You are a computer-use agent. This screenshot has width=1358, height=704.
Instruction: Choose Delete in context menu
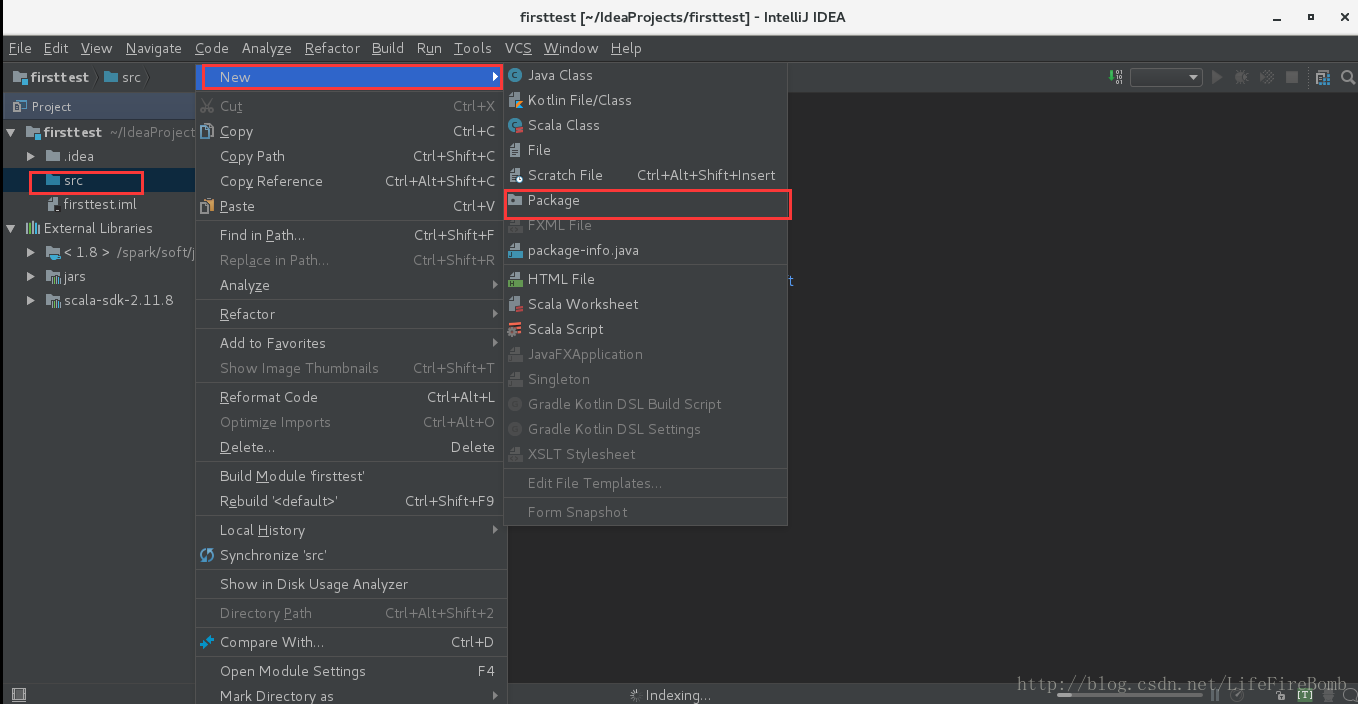[x=351, y=447]
